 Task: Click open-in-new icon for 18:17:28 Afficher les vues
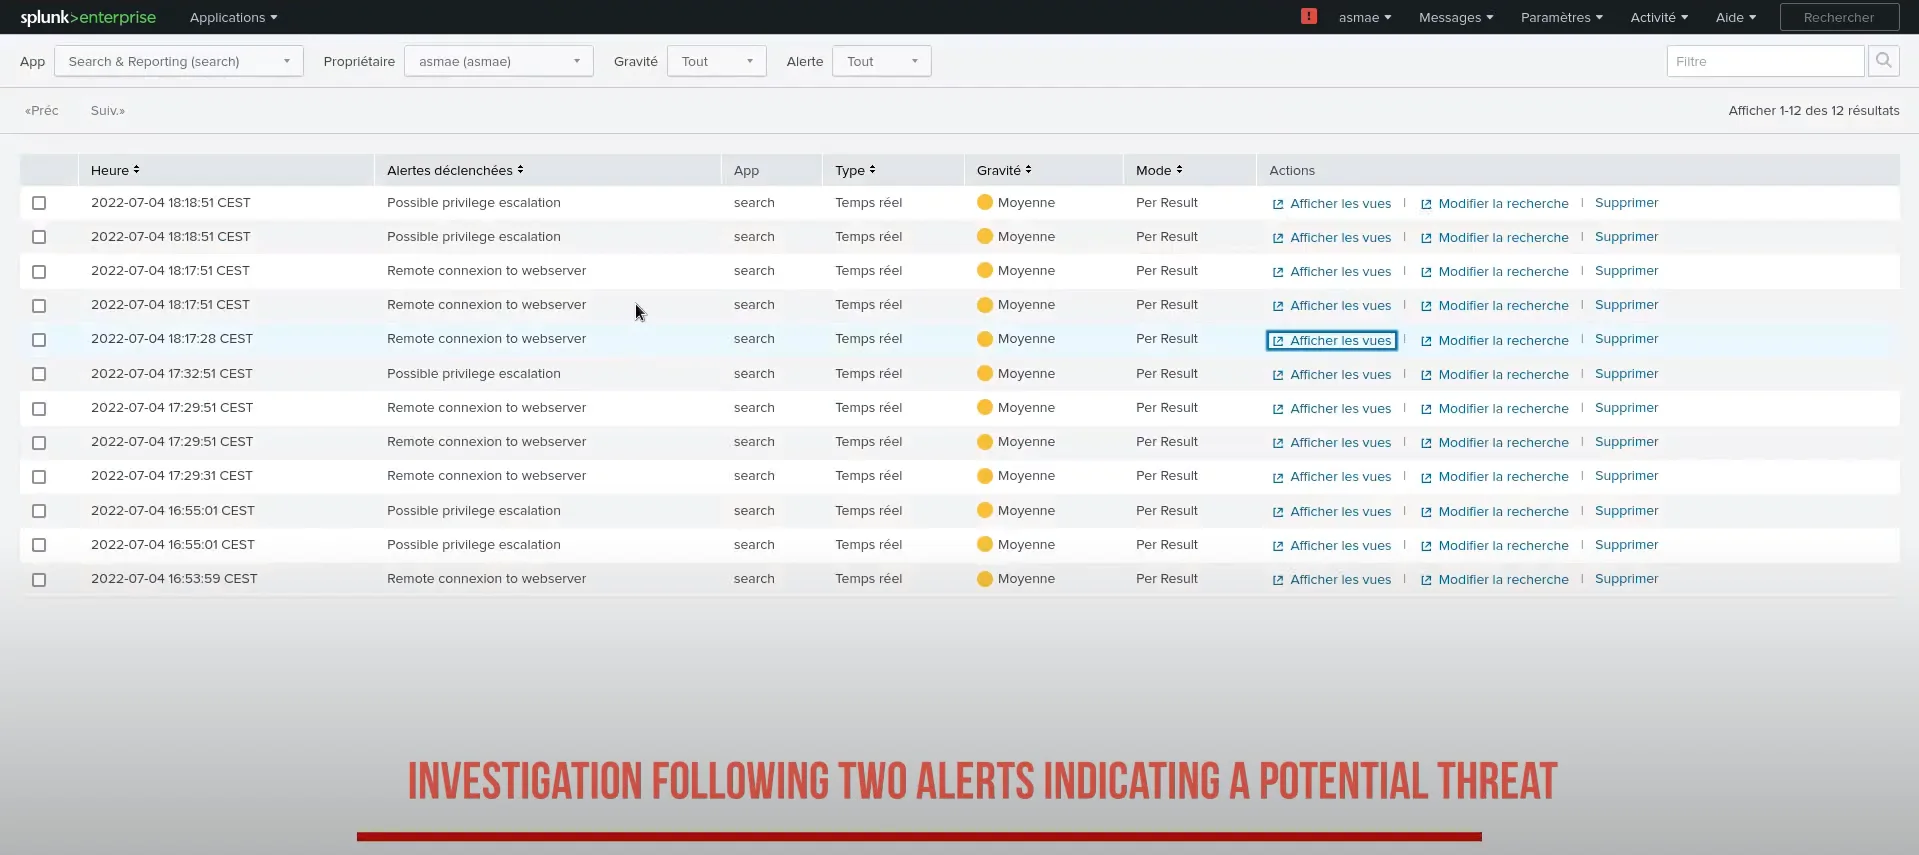click(x=1278, y=341)
